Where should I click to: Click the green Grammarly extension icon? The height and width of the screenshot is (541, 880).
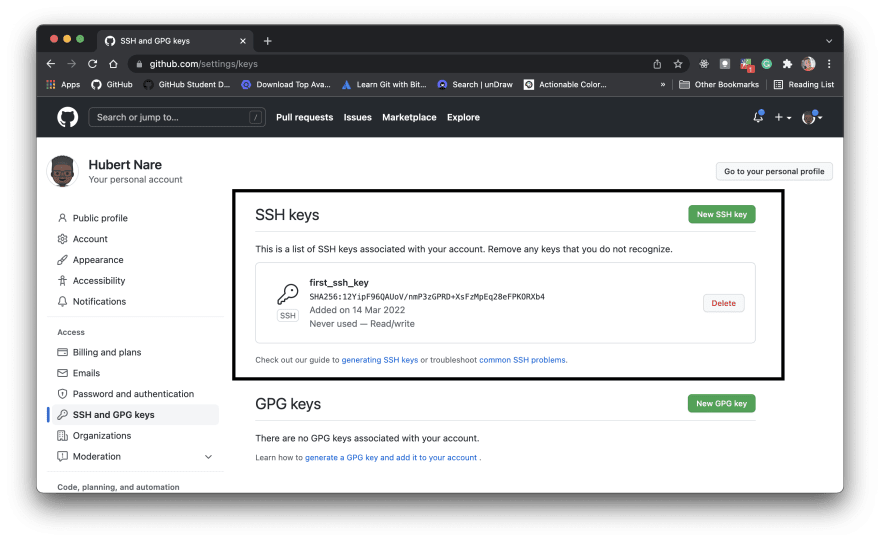767,64
